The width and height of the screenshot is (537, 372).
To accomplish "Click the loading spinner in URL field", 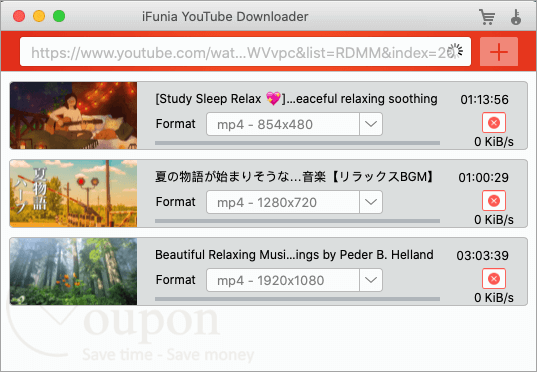I will [x=455, y=51].
